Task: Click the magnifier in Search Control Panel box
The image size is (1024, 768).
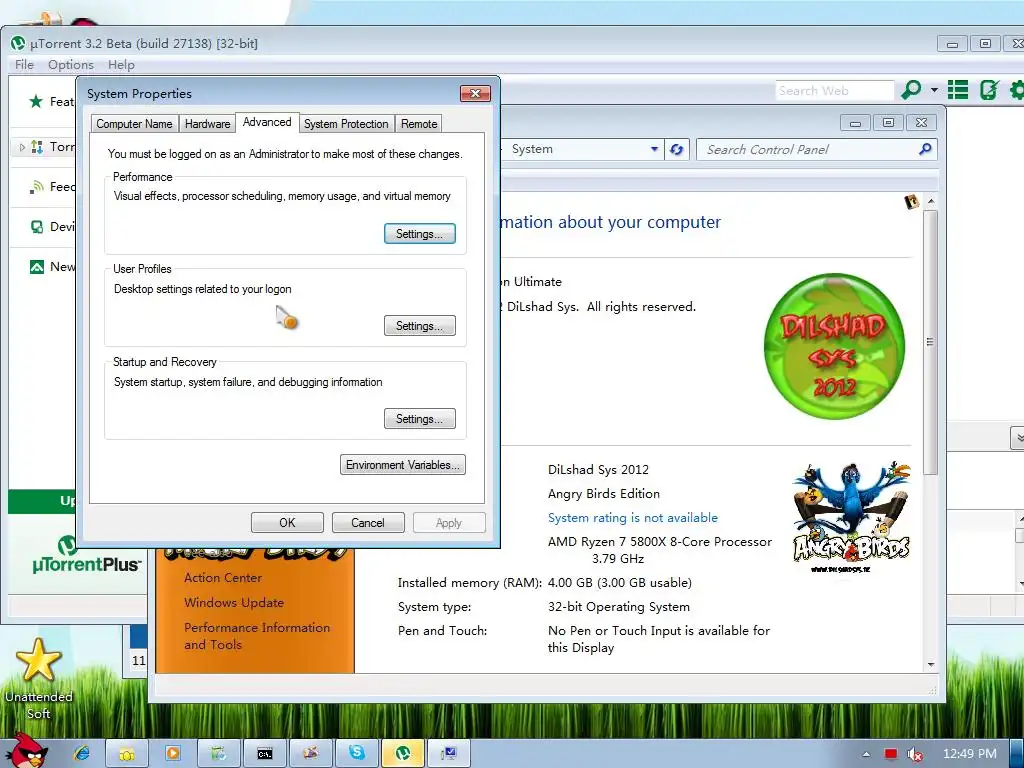Action: pos(925,150)
